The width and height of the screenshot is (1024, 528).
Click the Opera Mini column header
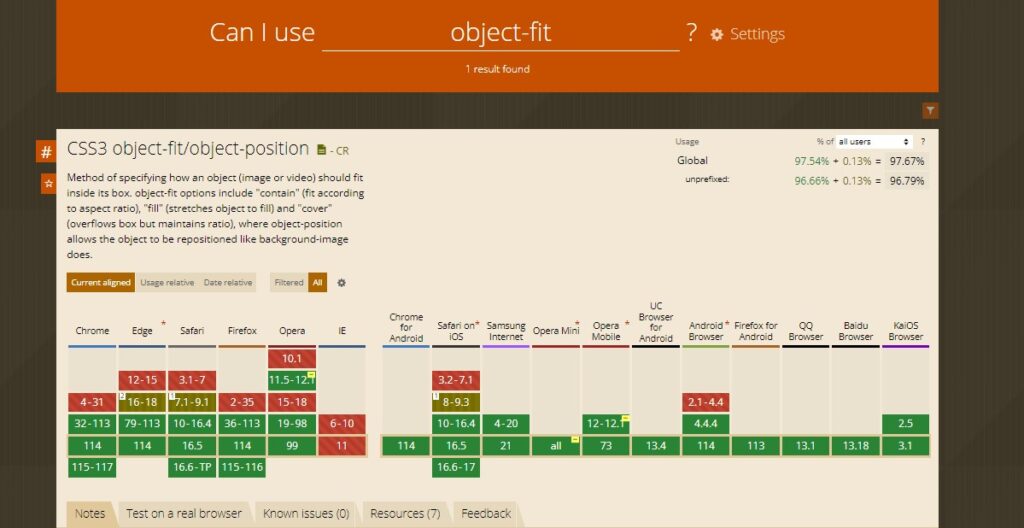point(556,331)
